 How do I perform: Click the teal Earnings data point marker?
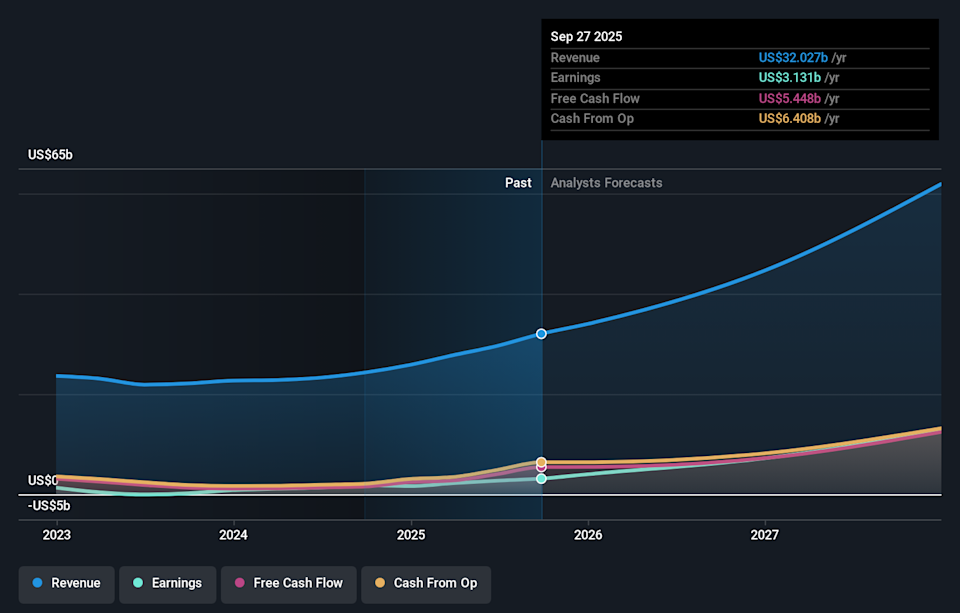541,479
